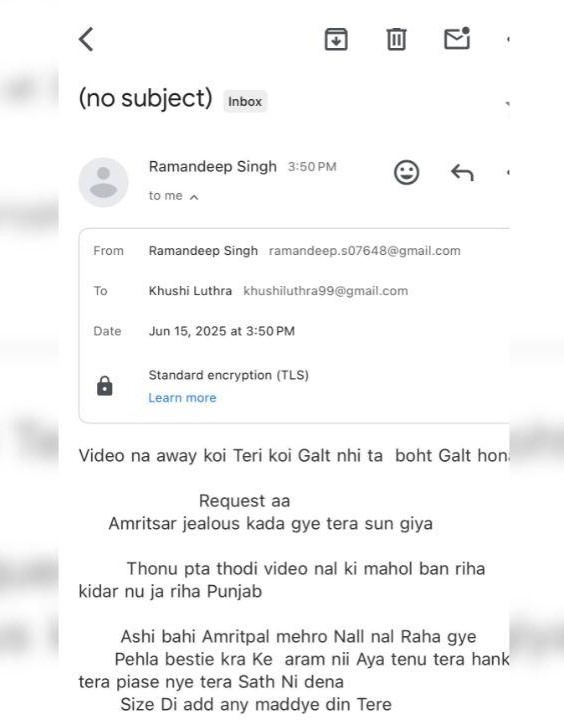The image size is (564, 720).
Task: Select sender email ramandeep.s07648@gmail.com
Action: point(365,251)
